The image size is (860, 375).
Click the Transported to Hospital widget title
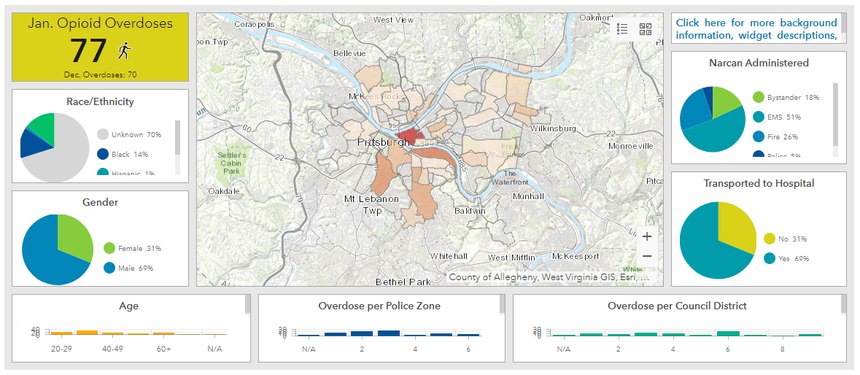pyautogui.click(x=759, y=183)
